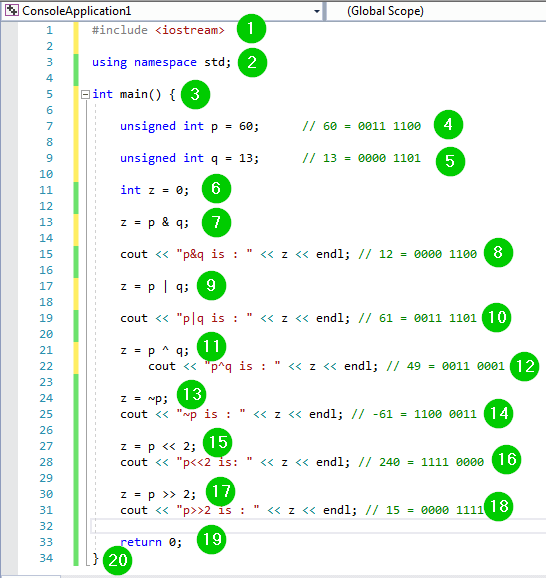546x578 pixels.
Task: Click line number 7 in margin
Action: pyautogui.click(x=49, y=126)
